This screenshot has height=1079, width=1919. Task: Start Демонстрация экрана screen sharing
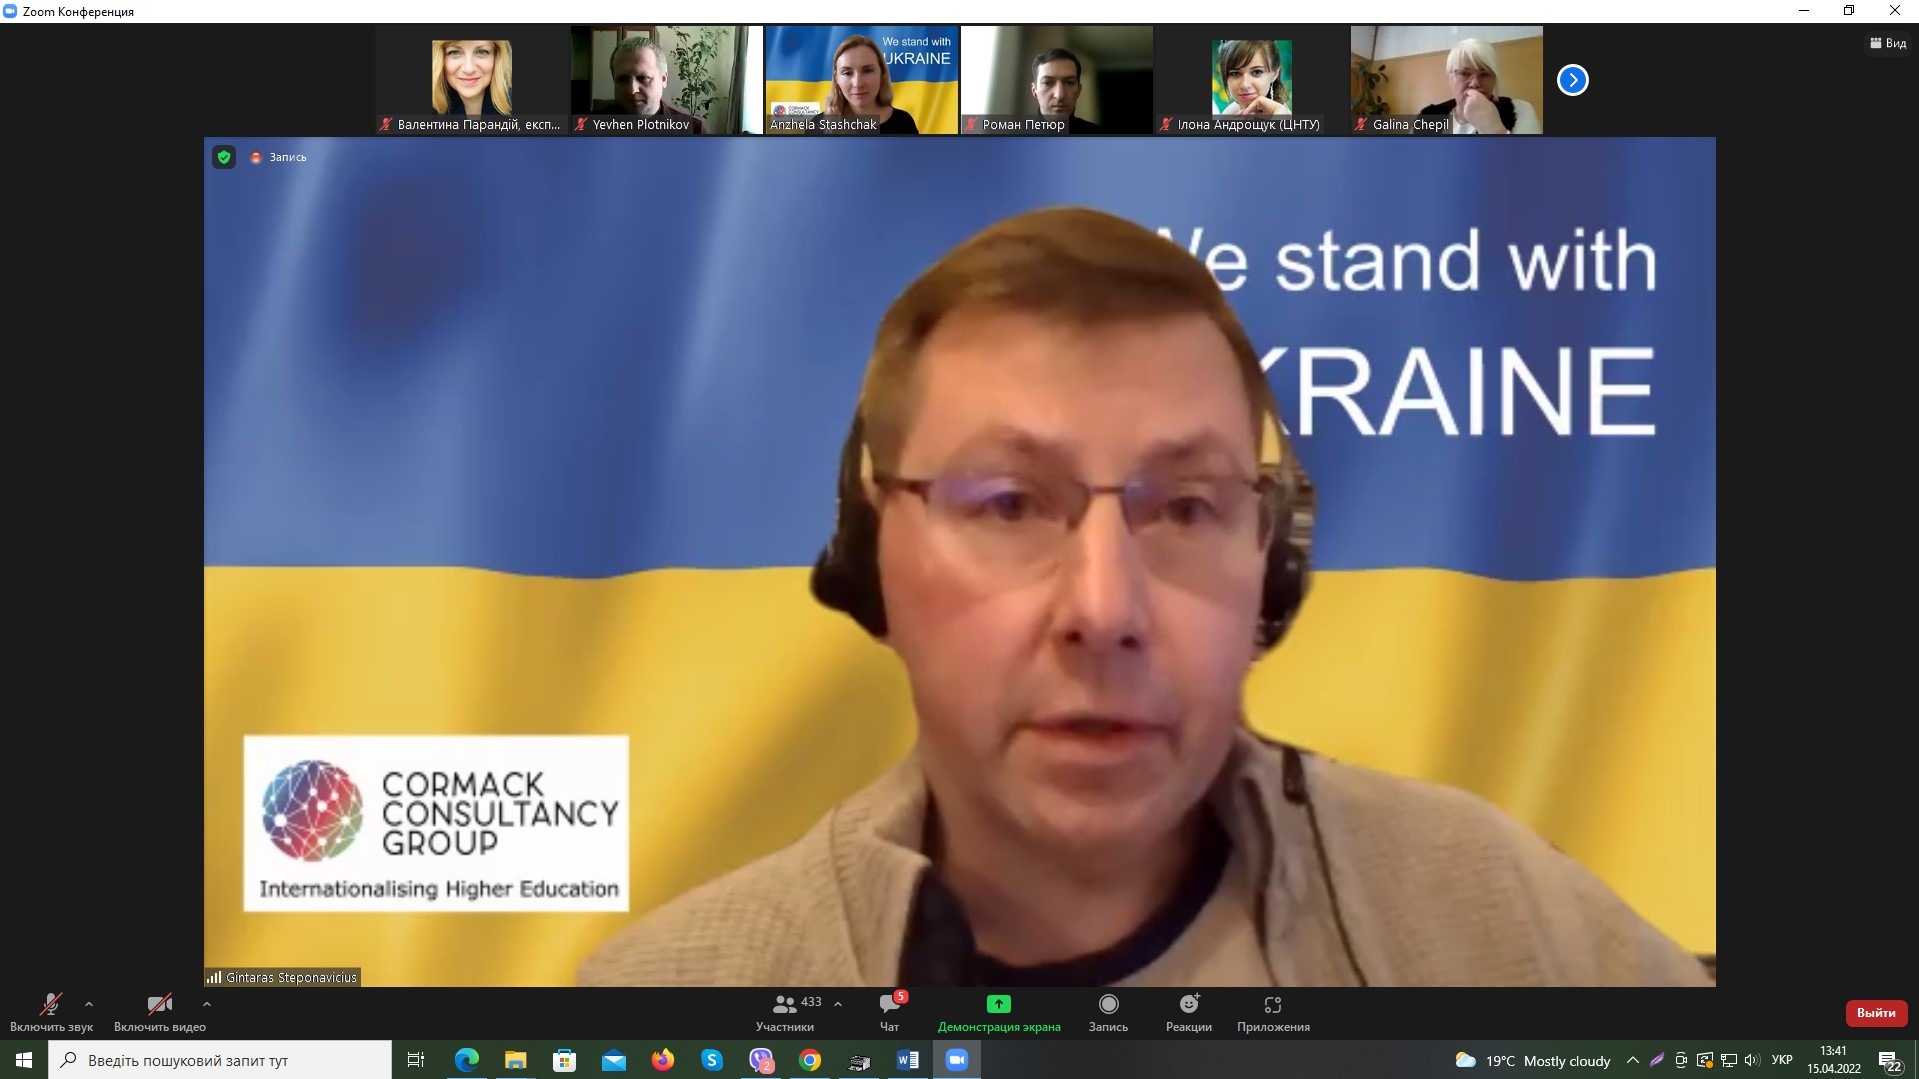coord(999,1013)
